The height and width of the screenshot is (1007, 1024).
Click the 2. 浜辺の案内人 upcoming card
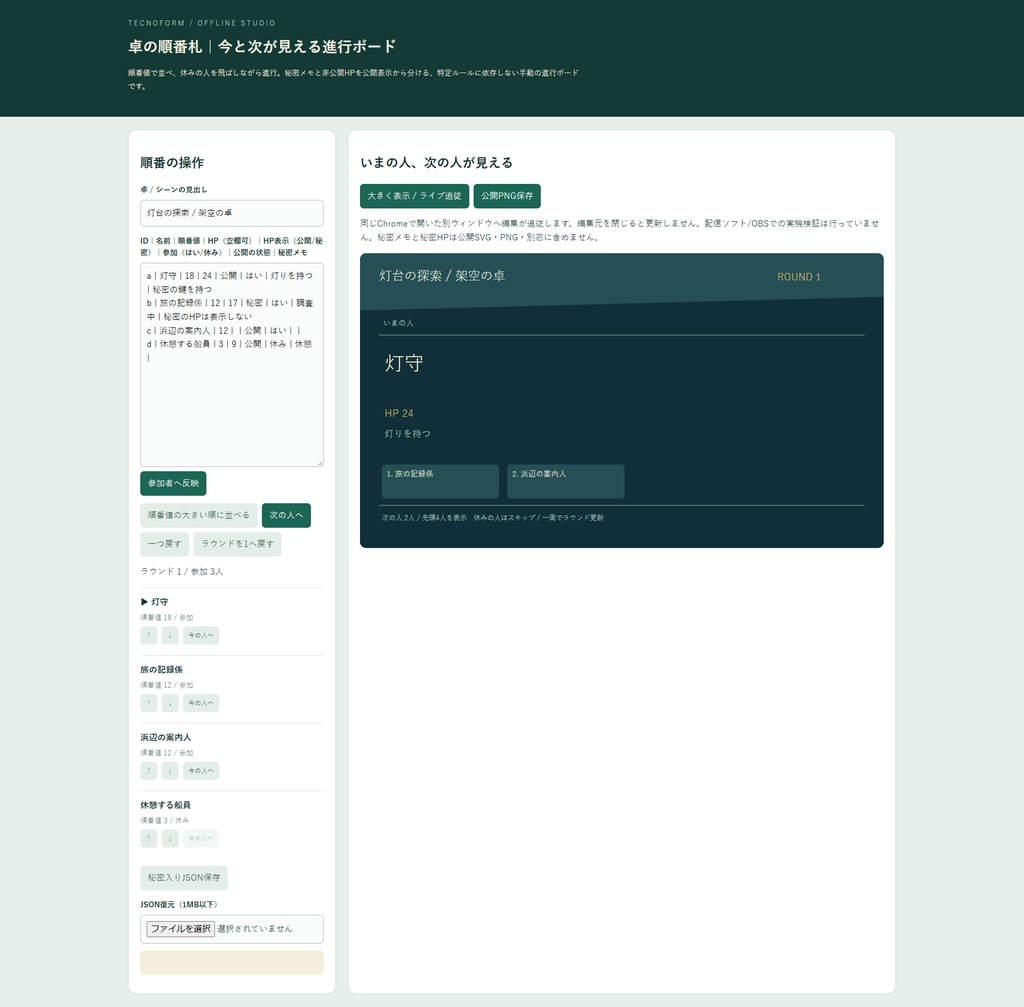tap(566, 481)
